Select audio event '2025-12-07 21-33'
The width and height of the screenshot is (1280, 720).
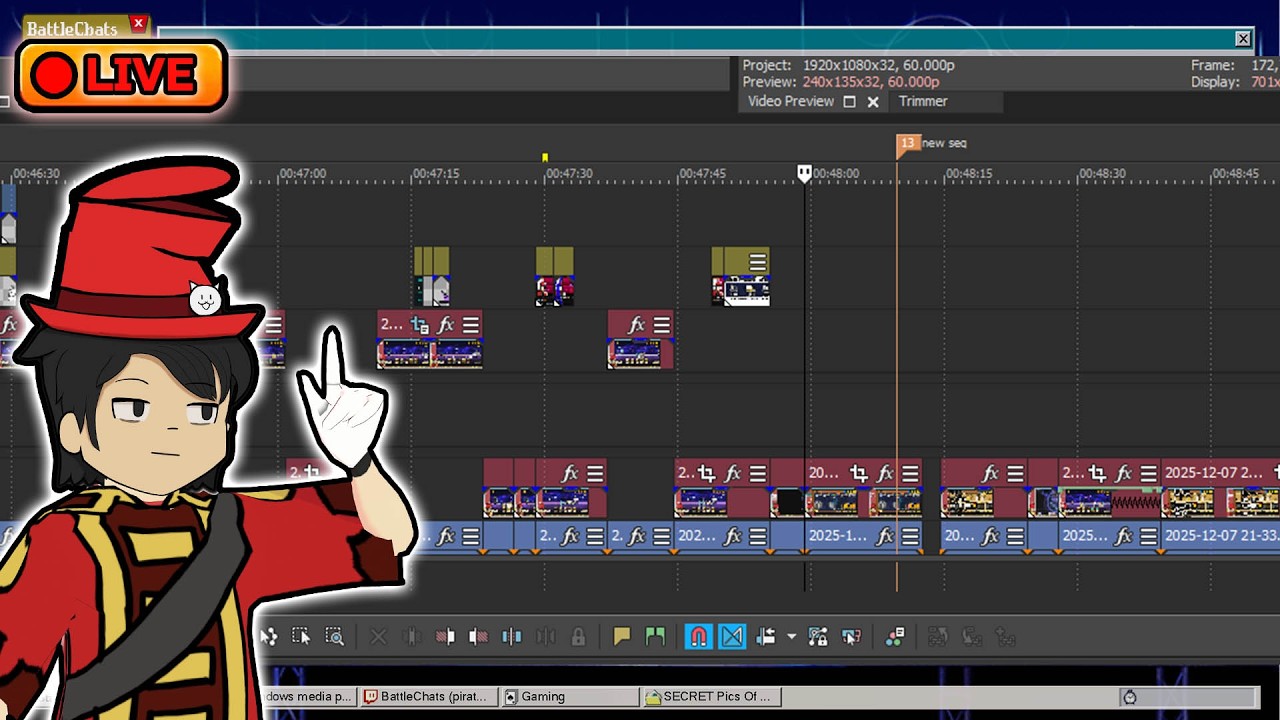(1220, 536)
